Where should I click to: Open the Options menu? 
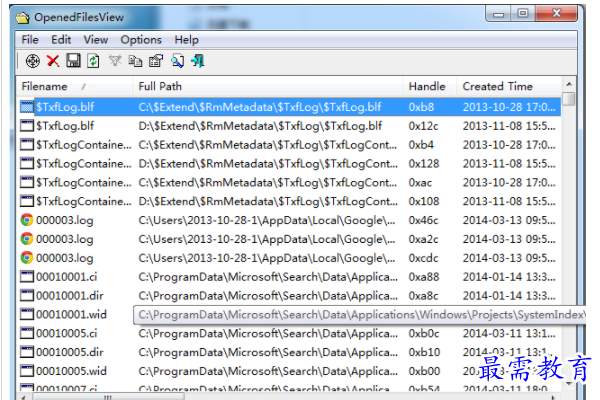pos(141,40)
